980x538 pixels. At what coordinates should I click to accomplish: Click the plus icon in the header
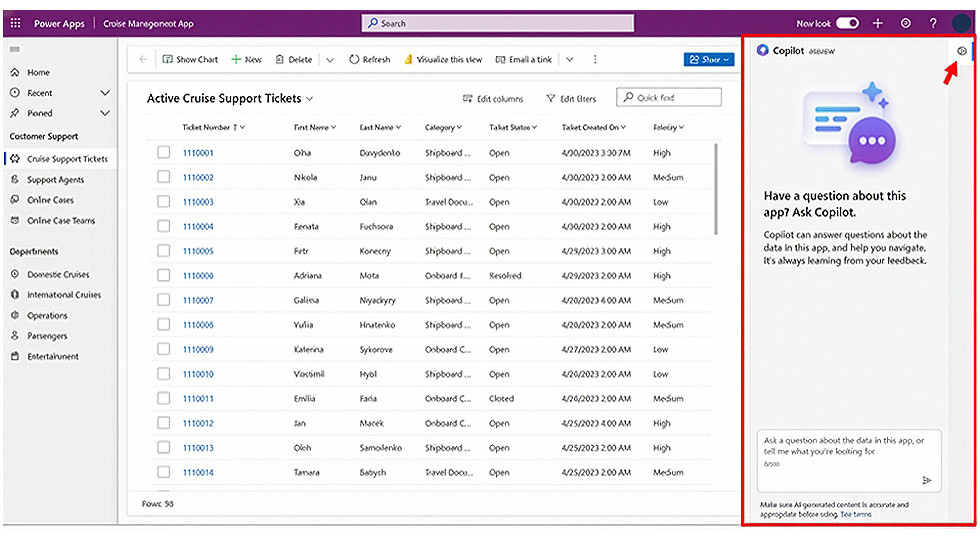(877, 23)
